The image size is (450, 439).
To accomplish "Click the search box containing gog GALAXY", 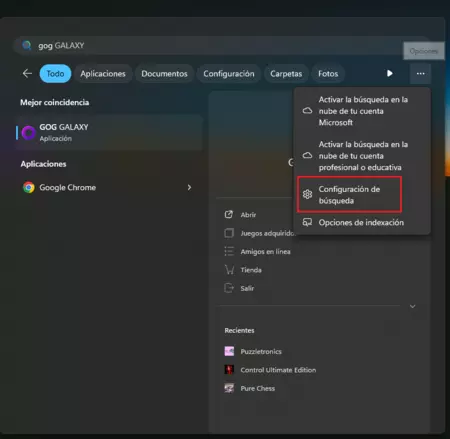I will click(222, 45).
